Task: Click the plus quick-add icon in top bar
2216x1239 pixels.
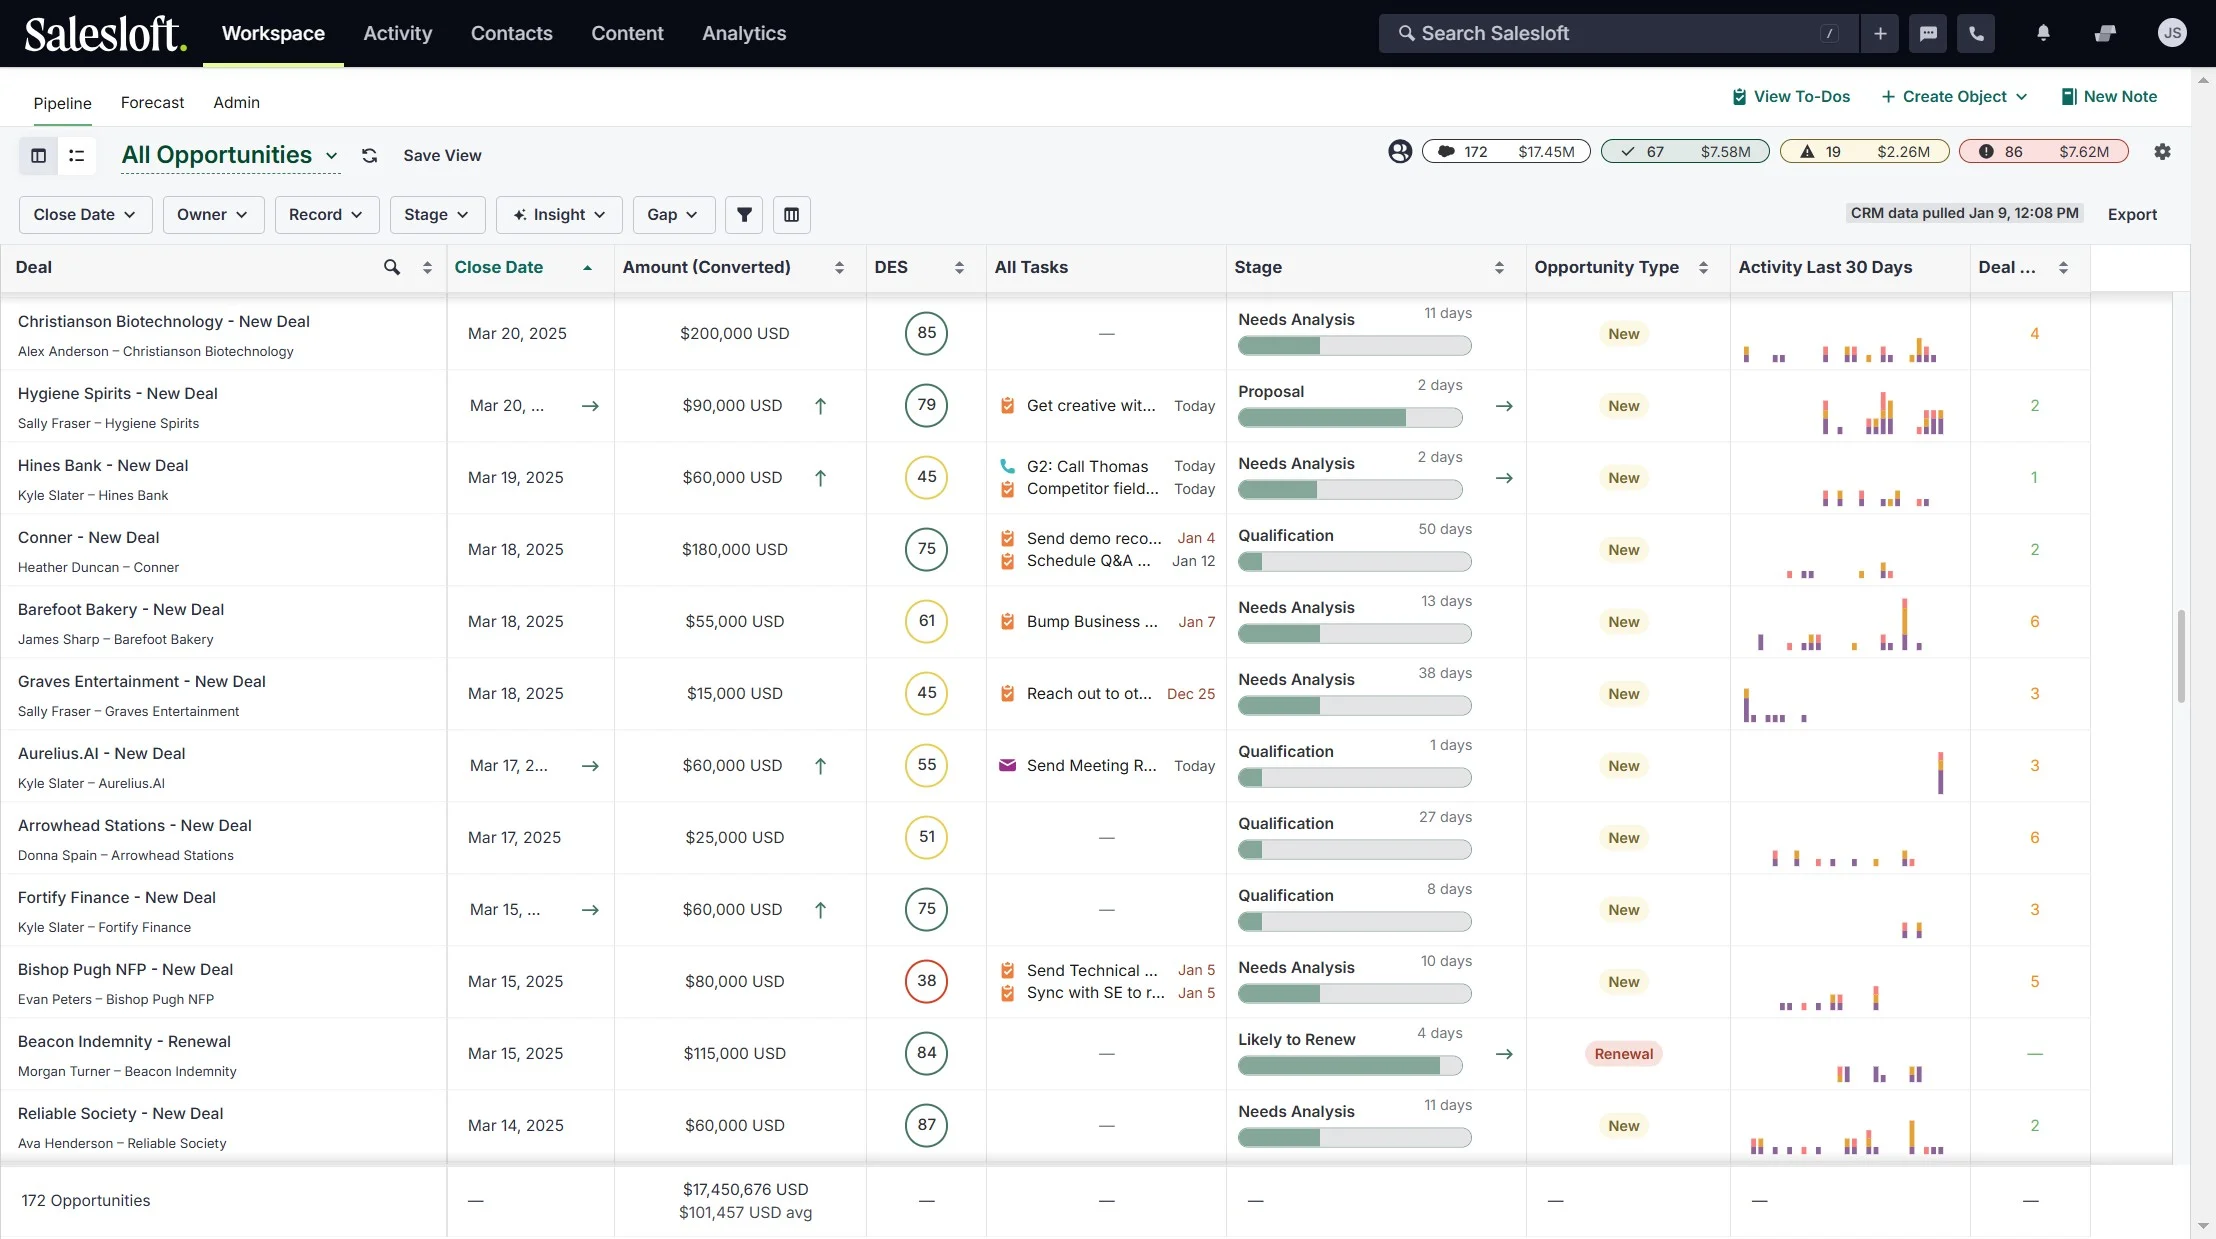Action: pos(1880,33)
